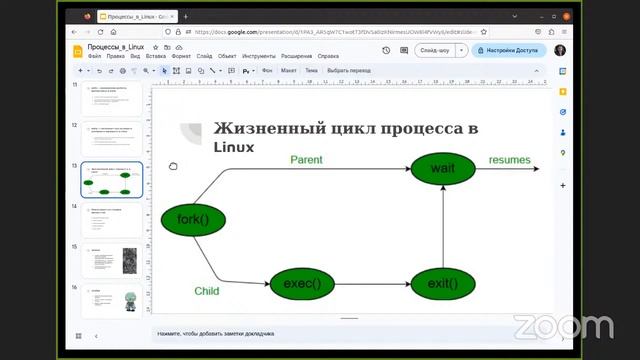Click the Google Slides home logo
Screen dimensions: 640x360
point(78,51)
